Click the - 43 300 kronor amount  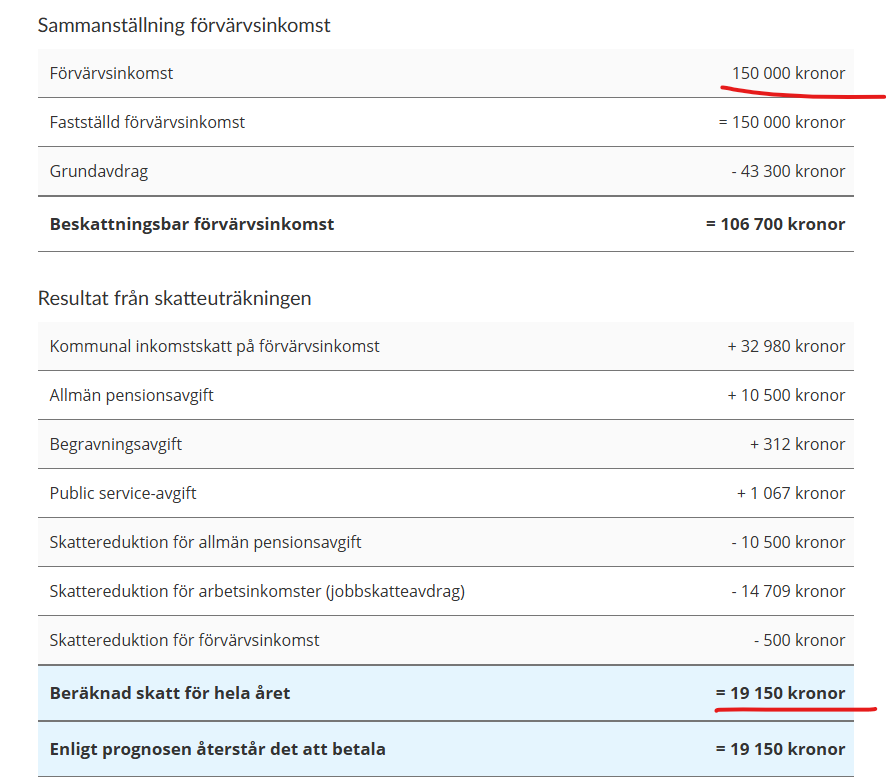[788, 171]
